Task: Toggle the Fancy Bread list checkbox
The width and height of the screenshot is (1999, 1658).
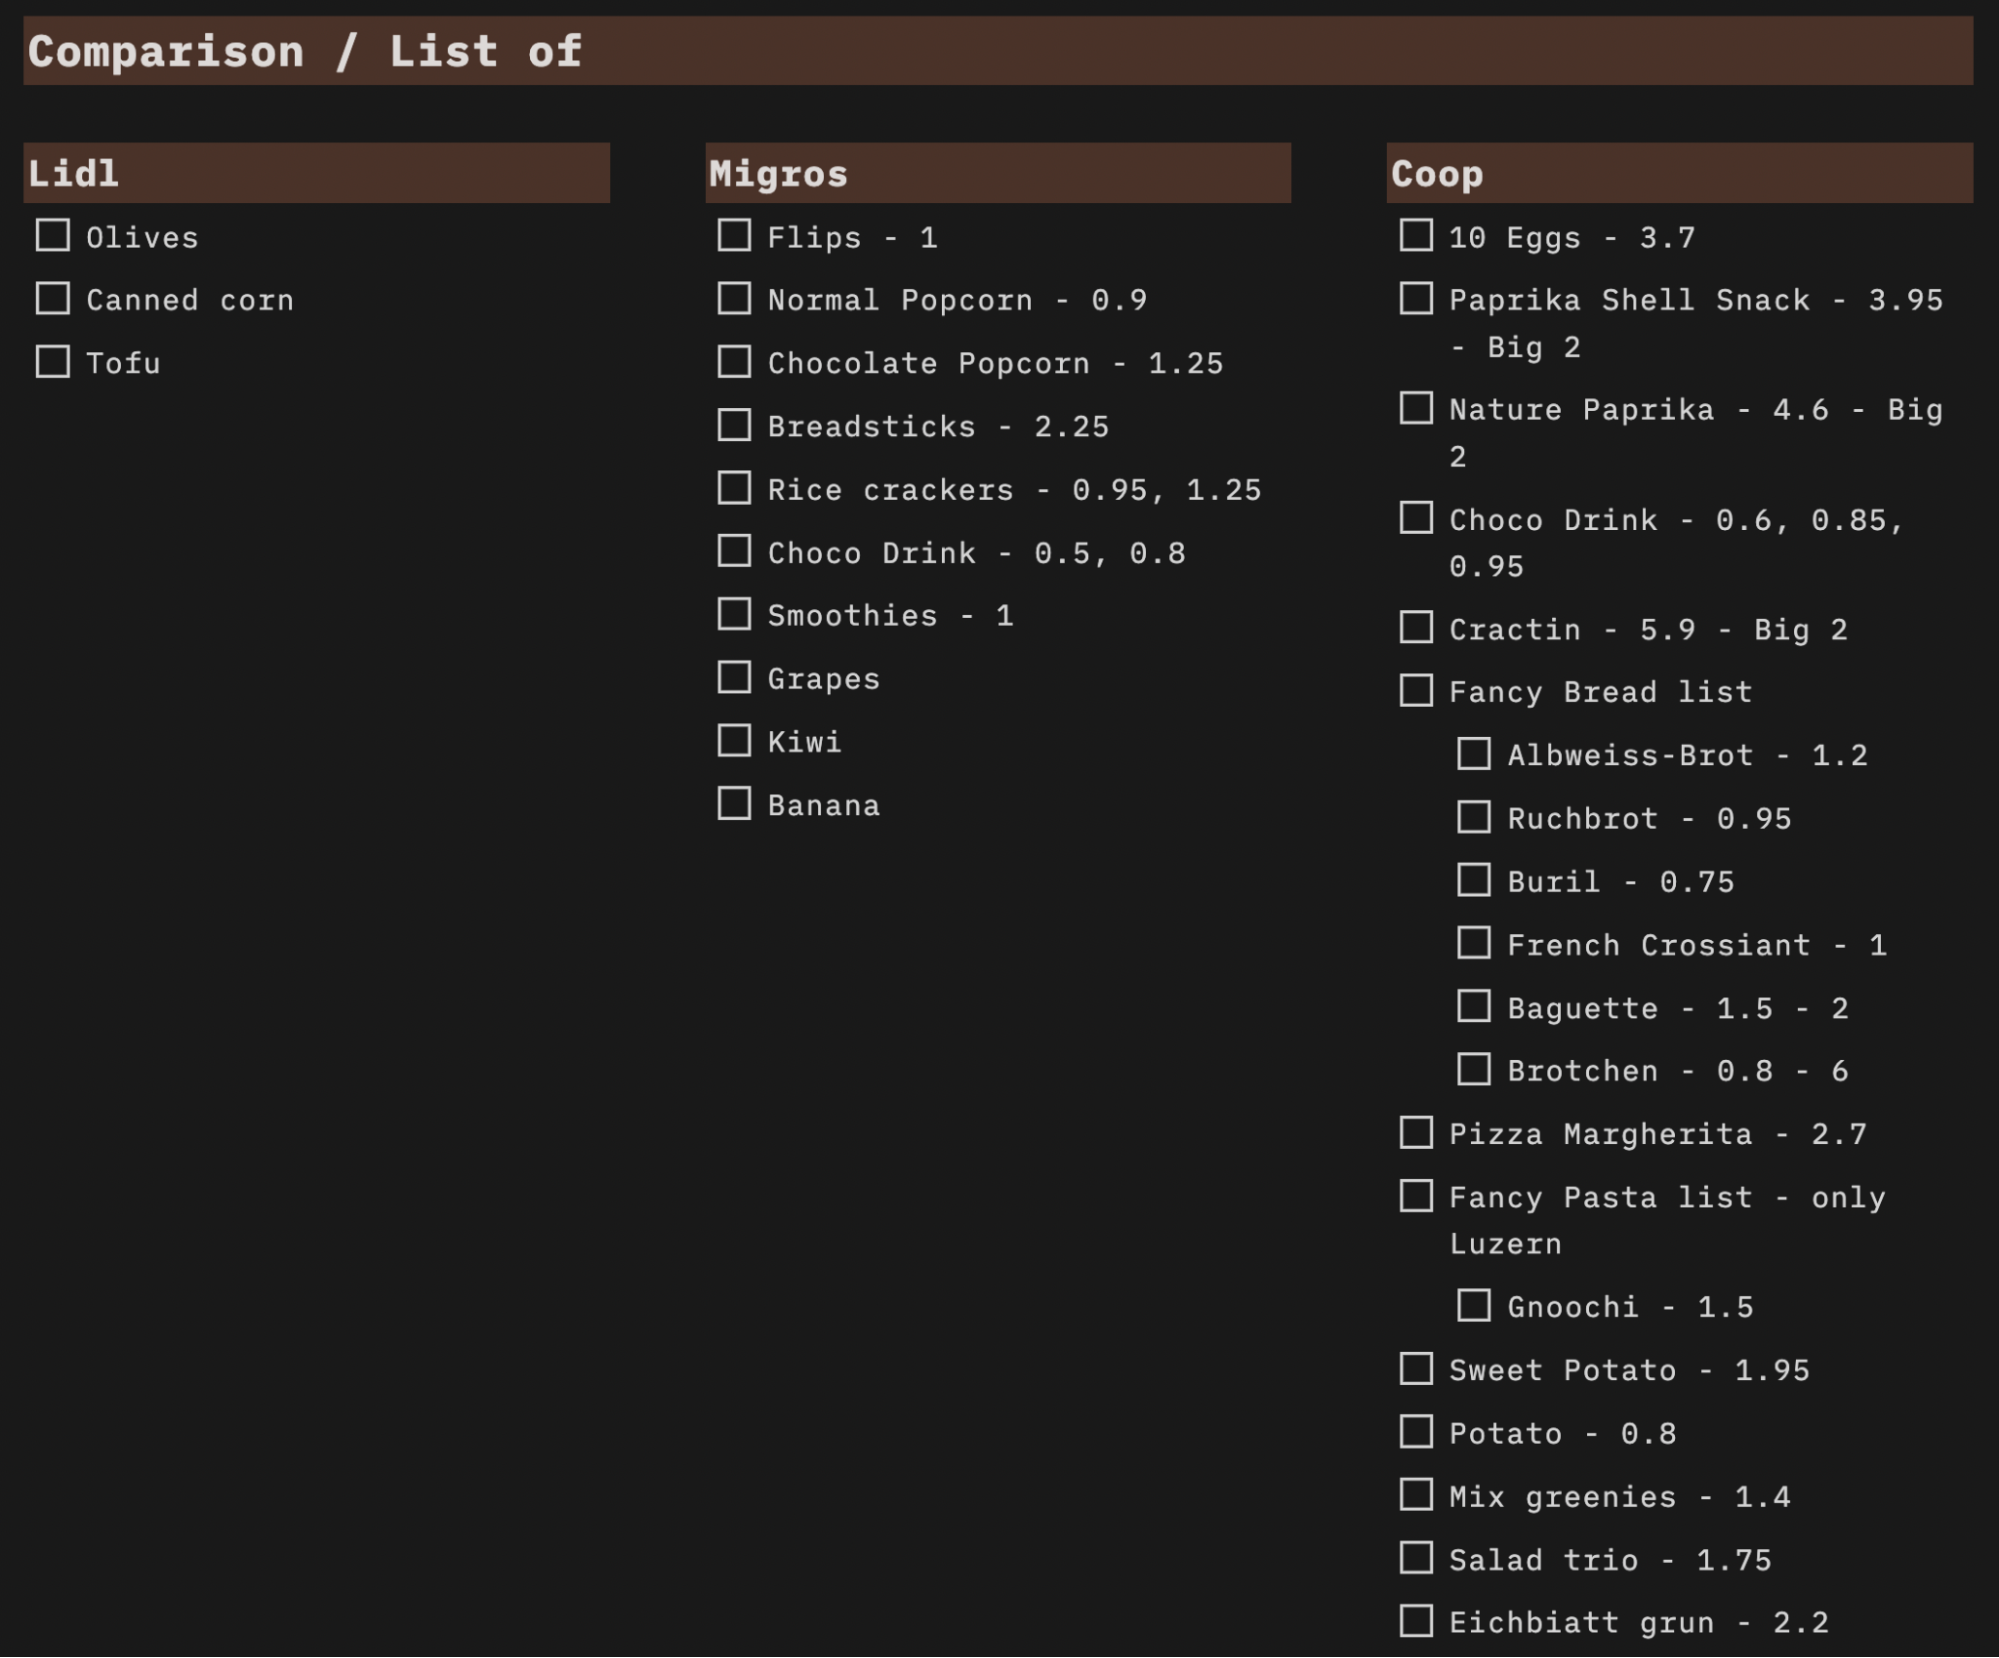Action: pyautogui.click(x=1416, y=691)
